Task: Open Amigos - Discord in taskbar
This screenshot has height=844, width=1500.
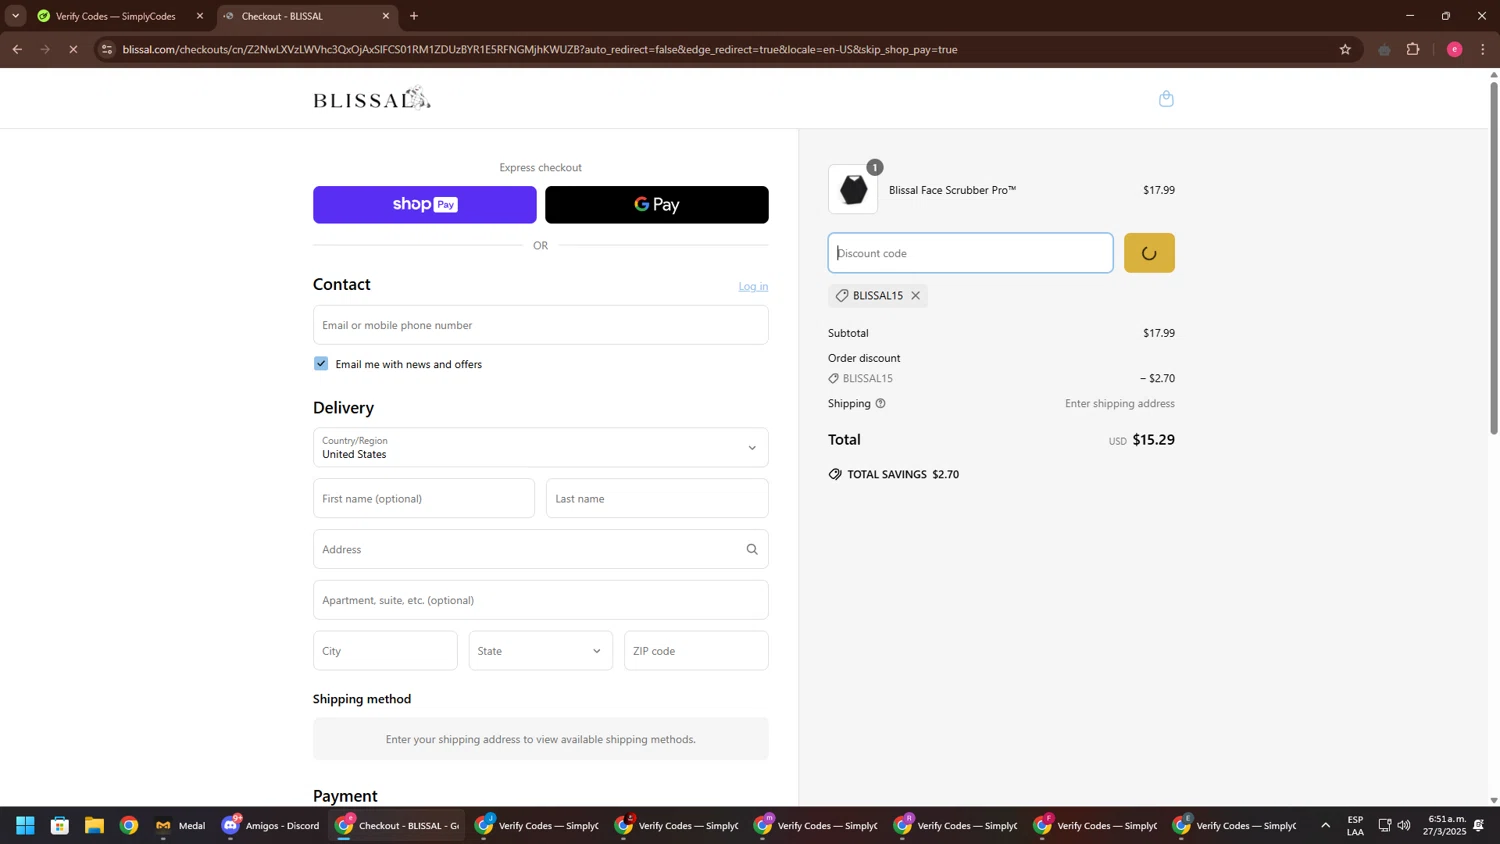Action: click(271, 826)
